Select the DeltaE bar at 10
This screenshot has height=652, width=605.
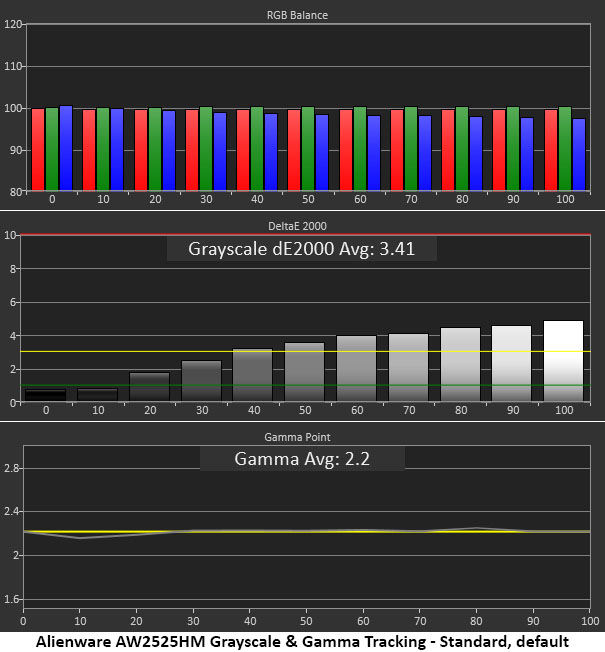coord(98,395)
